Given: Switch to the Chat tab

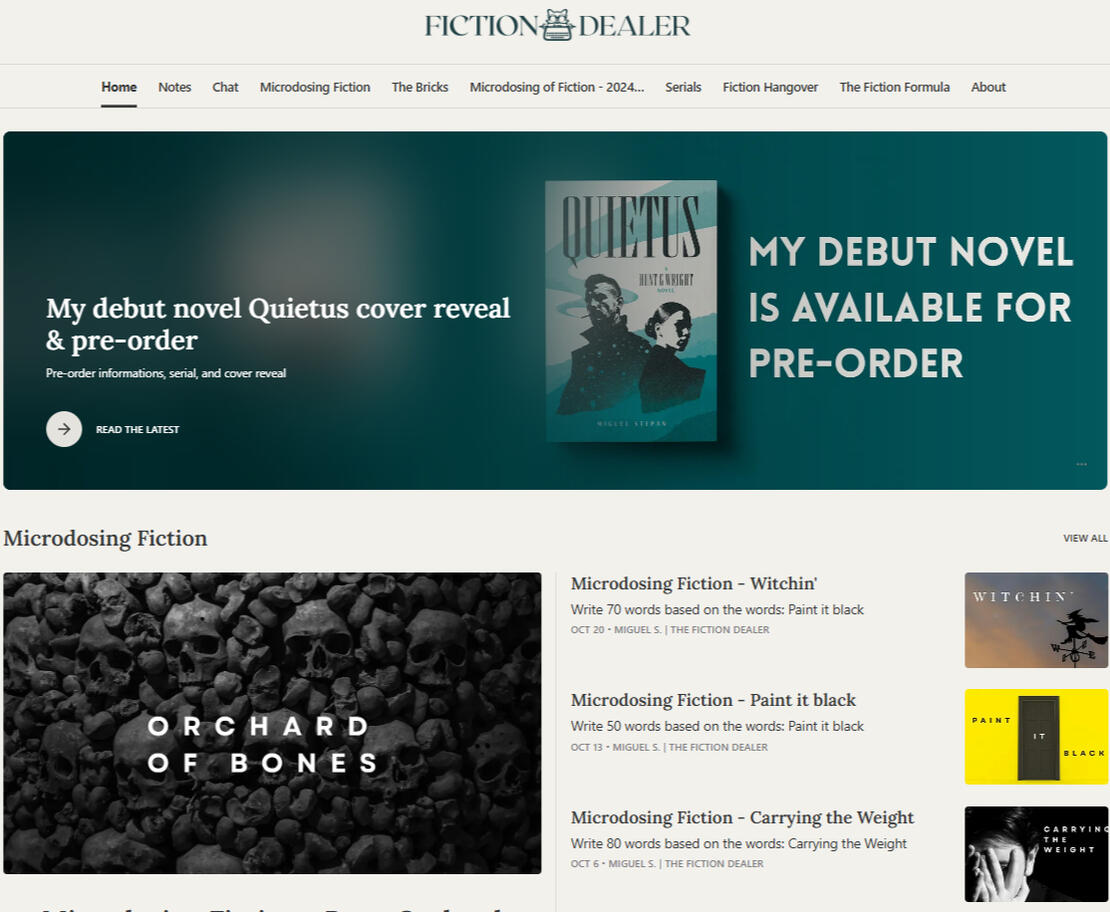Looking at the screenshot, I should [225, 87].
